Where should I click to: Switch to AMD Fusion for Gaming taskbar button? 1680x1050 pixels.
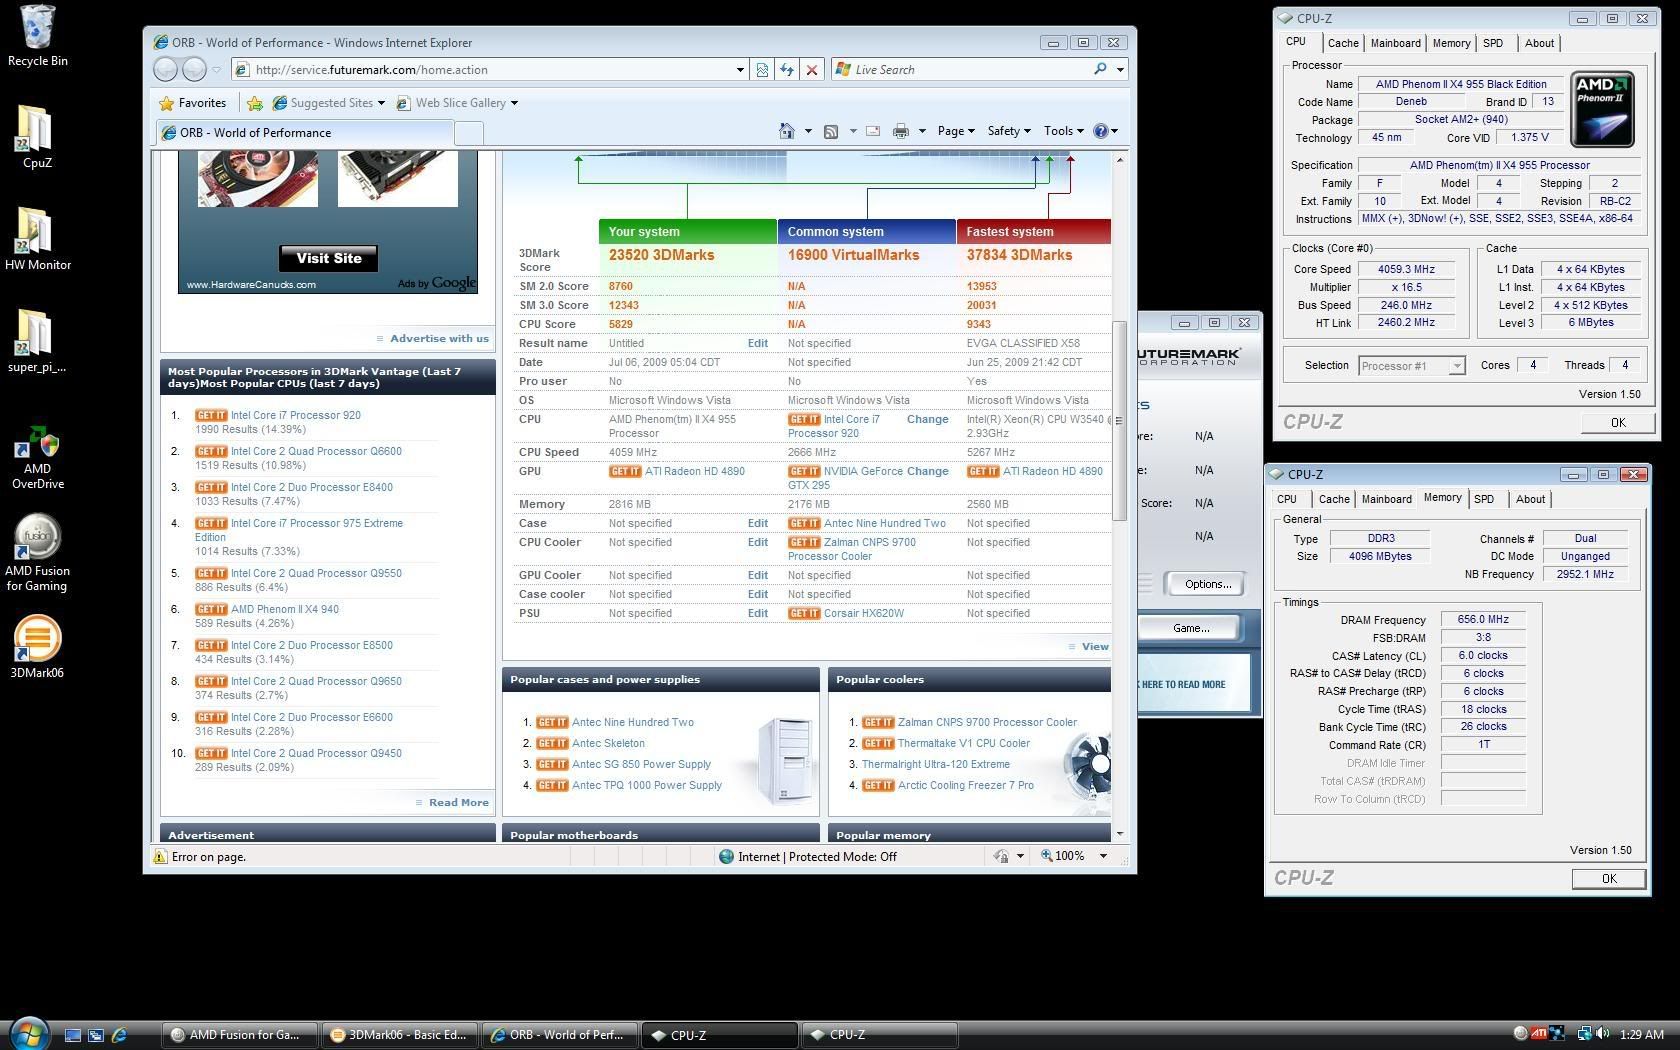coord(241,1035)
